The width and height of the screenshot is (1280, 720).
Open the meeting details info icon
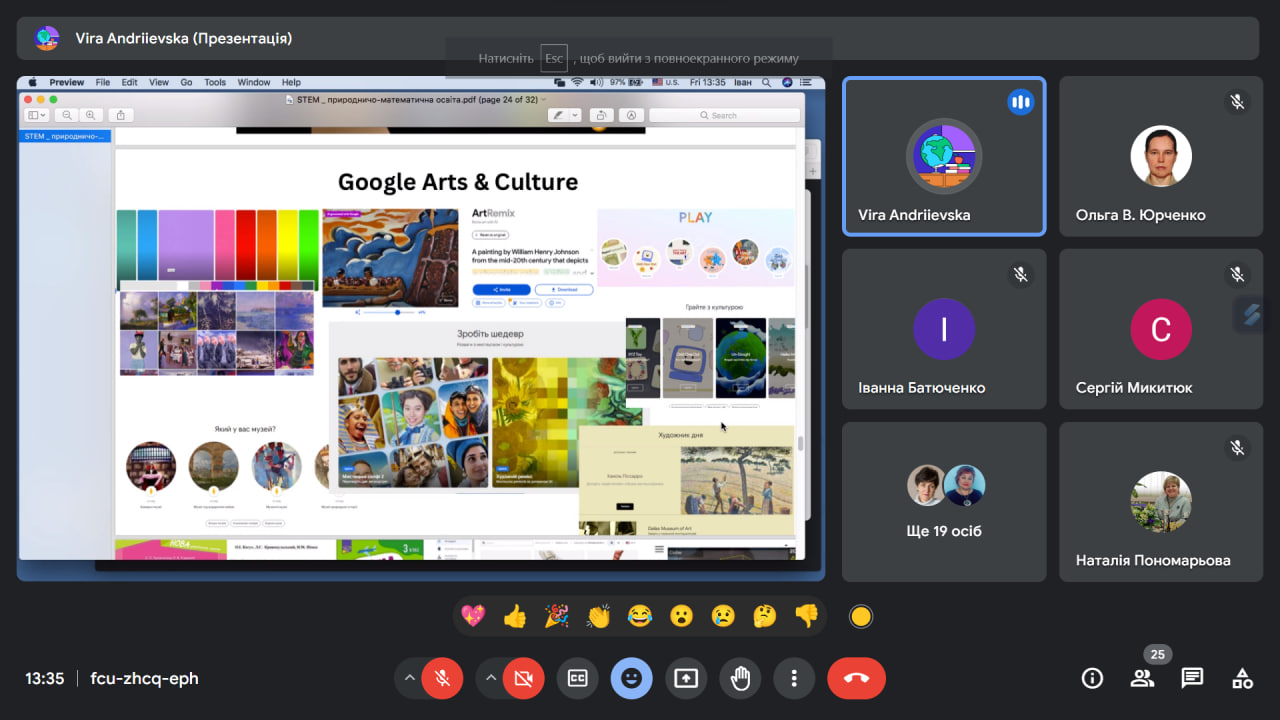pyautogui.click(x=1092, y=678)
